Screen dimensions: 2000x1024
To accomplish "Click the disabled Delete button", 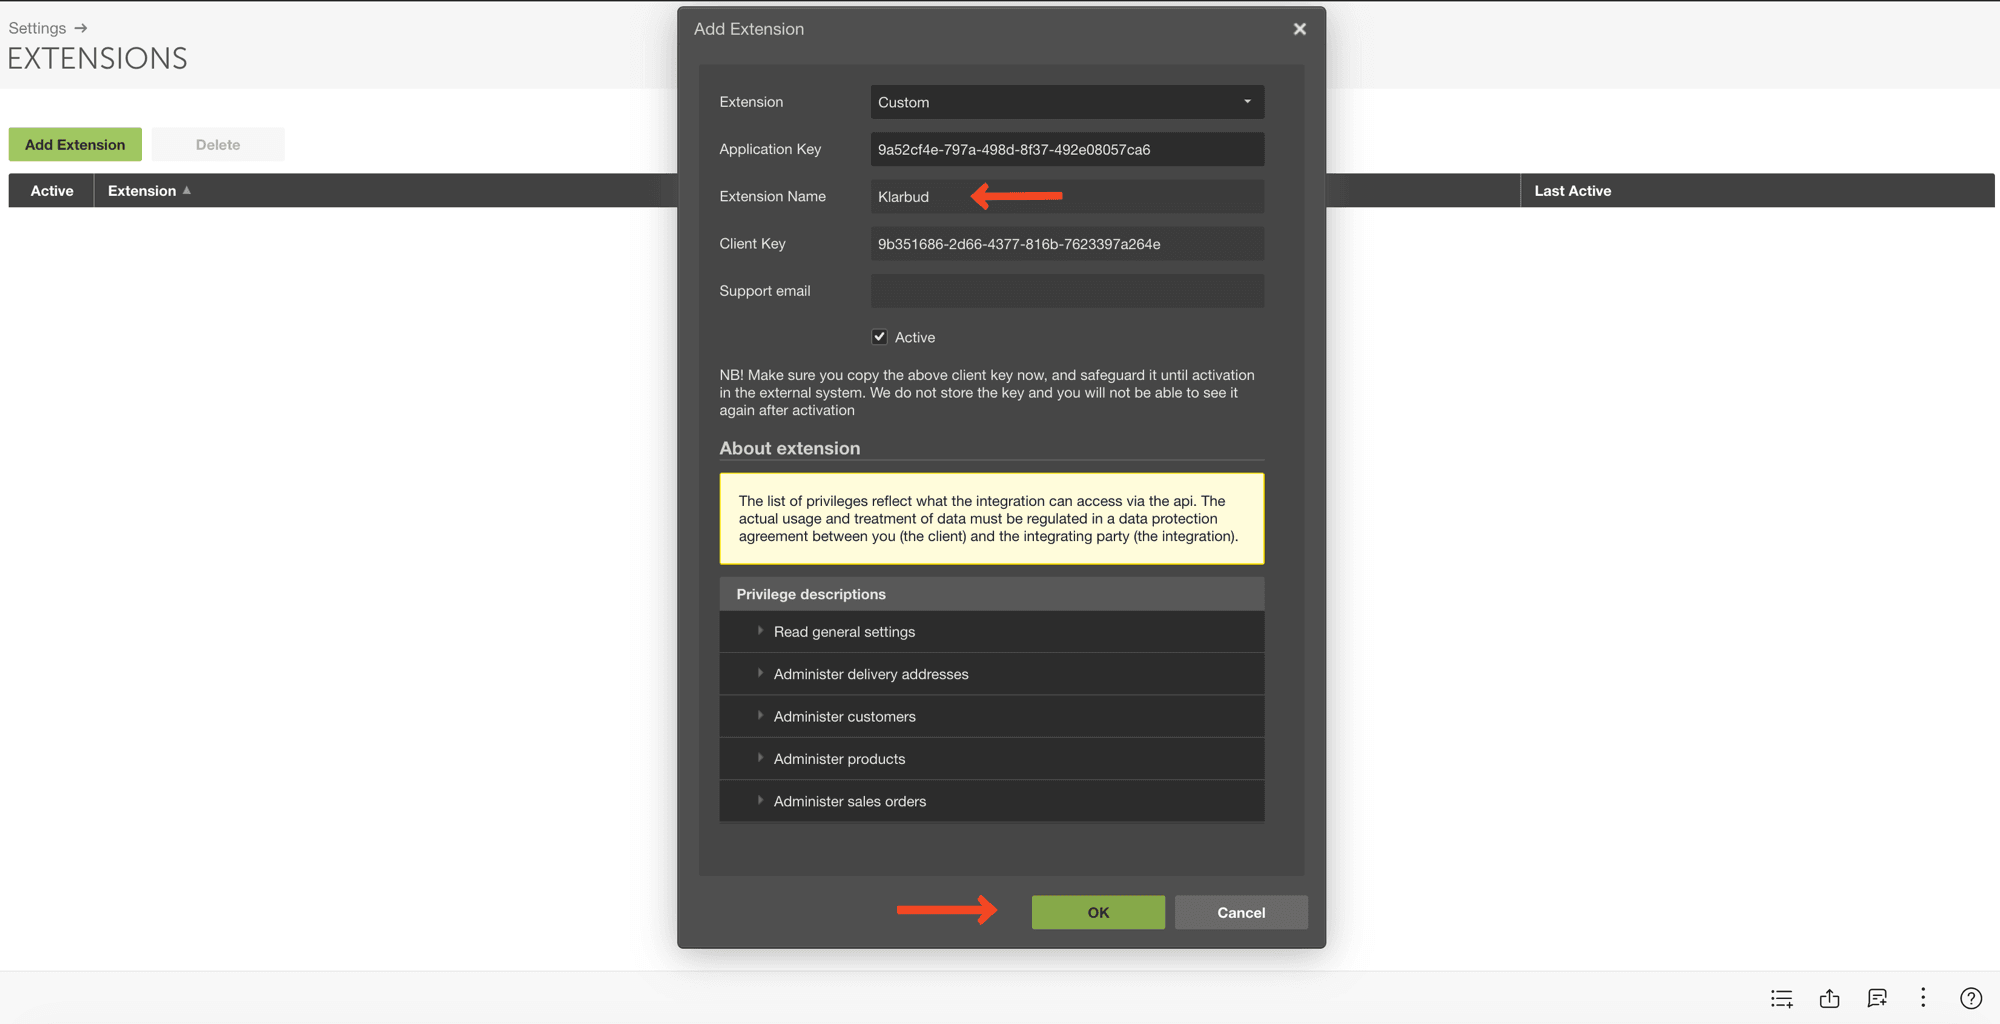I will click(x=218, y=144).
